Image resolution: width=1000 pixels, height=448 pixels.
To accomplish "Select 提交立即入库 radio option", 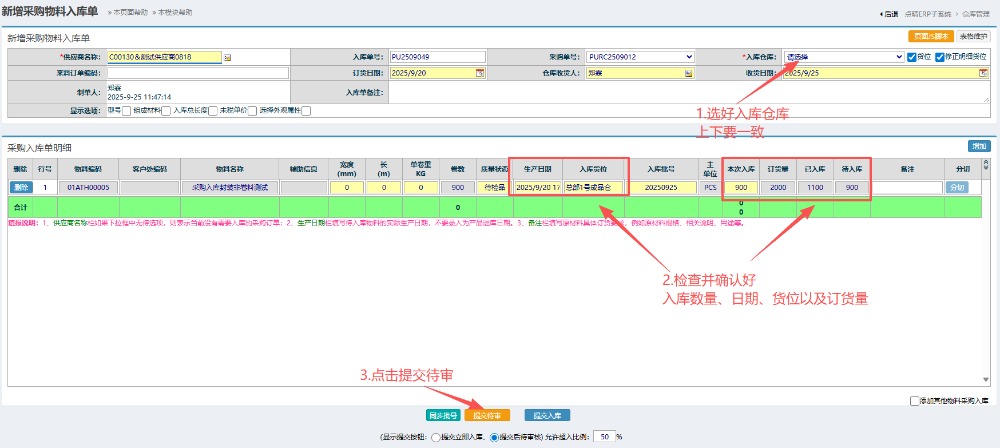I will coord(435,437).
